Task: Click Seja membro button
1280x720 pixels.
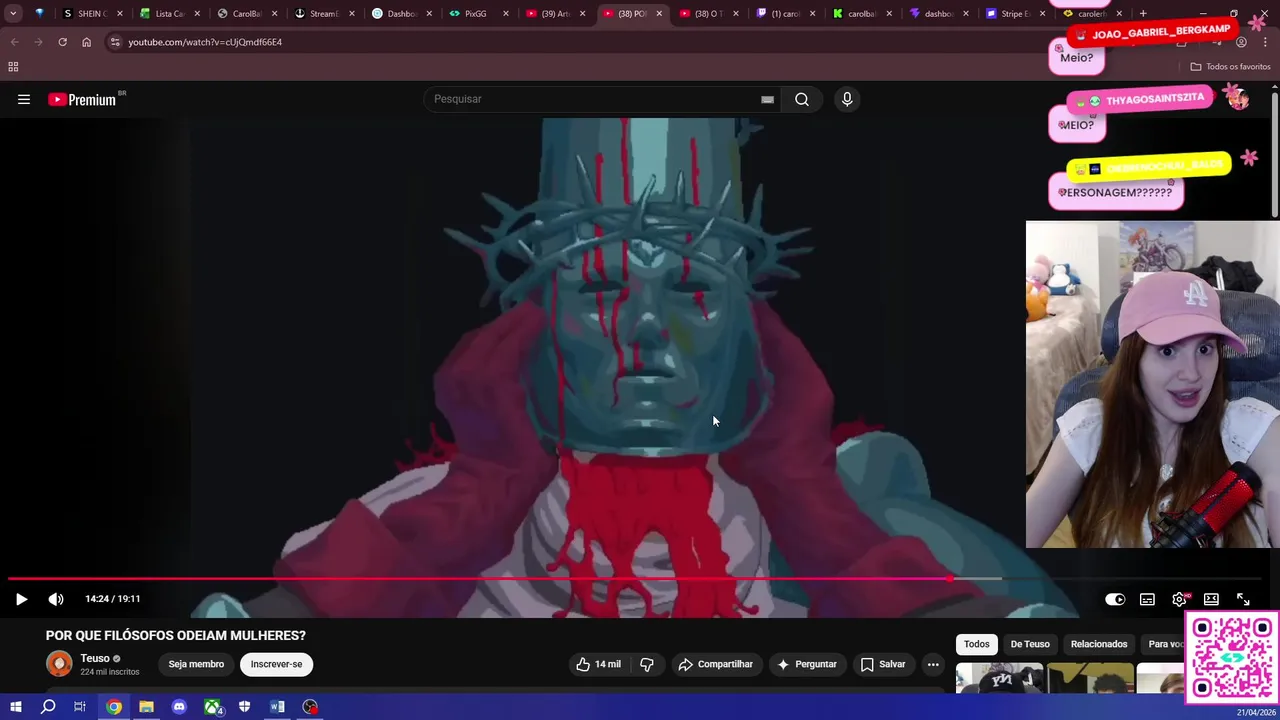Action: (196, 664)
